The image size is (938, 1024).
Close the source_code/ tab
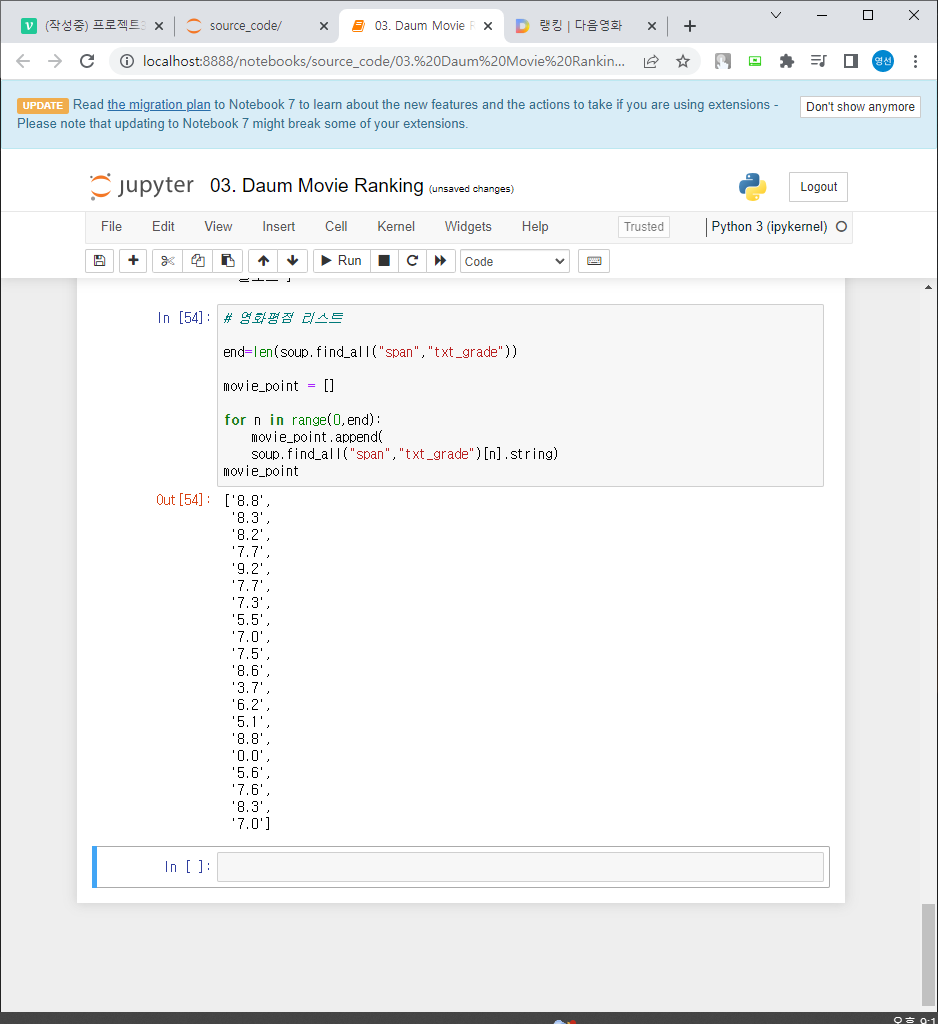(324, 26)
